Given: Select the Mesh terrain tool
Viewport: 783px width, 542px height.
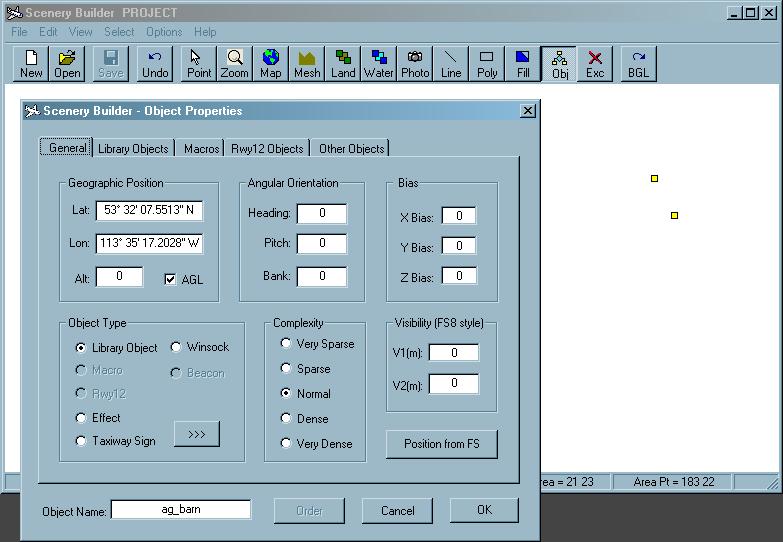Looking at the screenshot, I should pyautogui.click(x=307, y=64).
